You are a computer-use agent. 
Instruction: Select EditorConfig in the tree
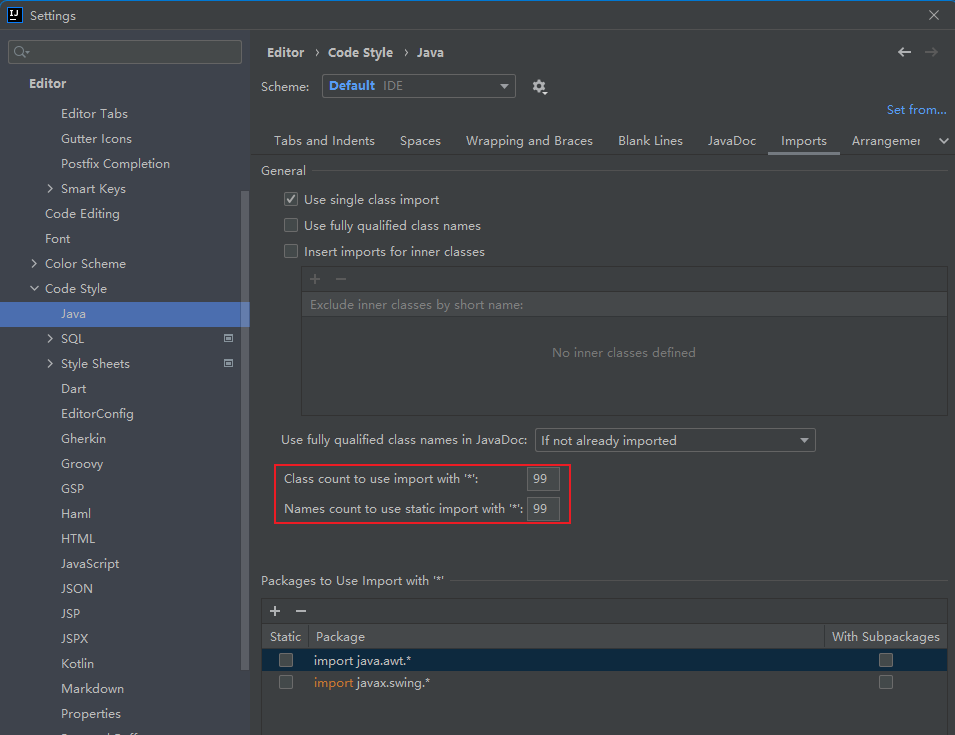[x=97, y=413]
